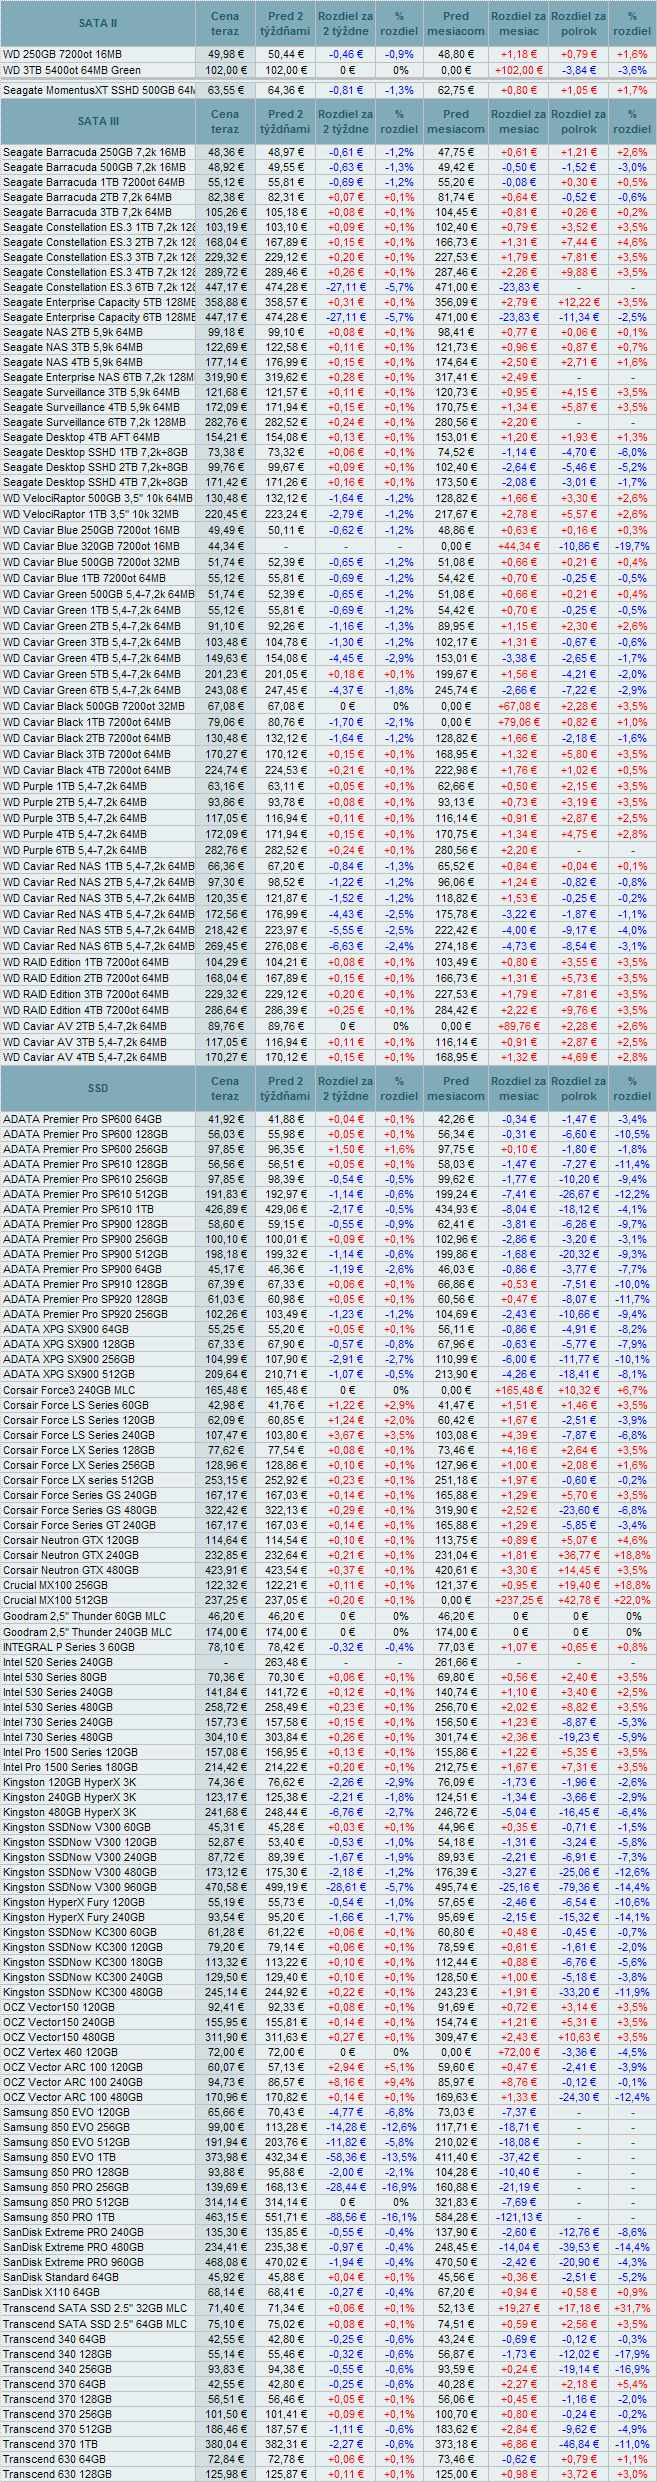Select "+9,4%" in OCZ Vector ARC 100 240GB row

(399, 2082)
